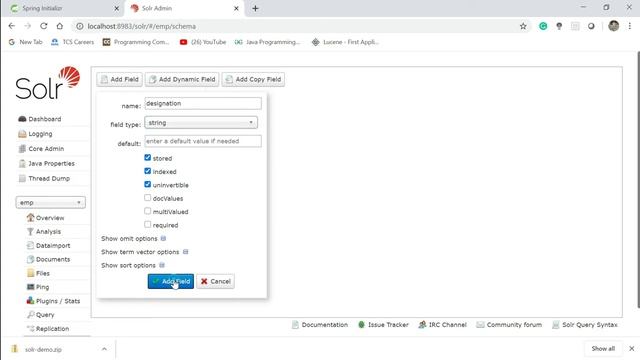Navigate back in browser
The width and height of the screenshot is (640, 360).
[11, 26]
